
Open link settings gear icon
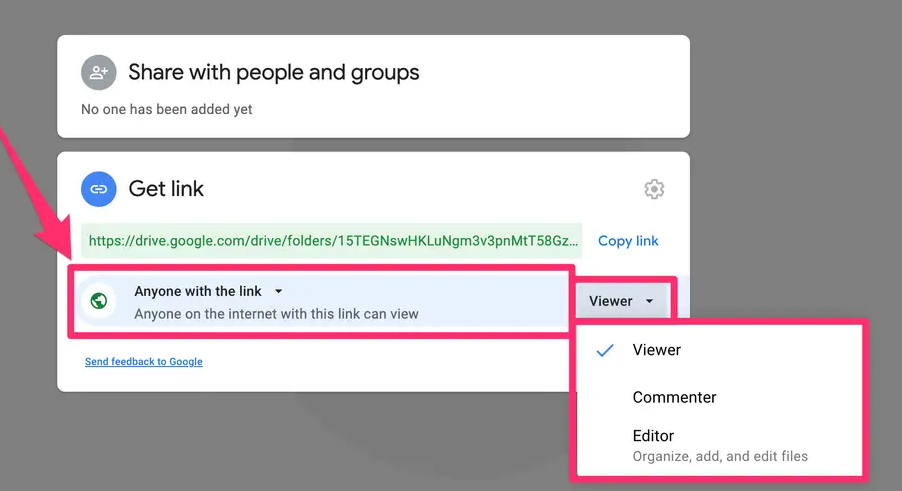click(654, 189)
